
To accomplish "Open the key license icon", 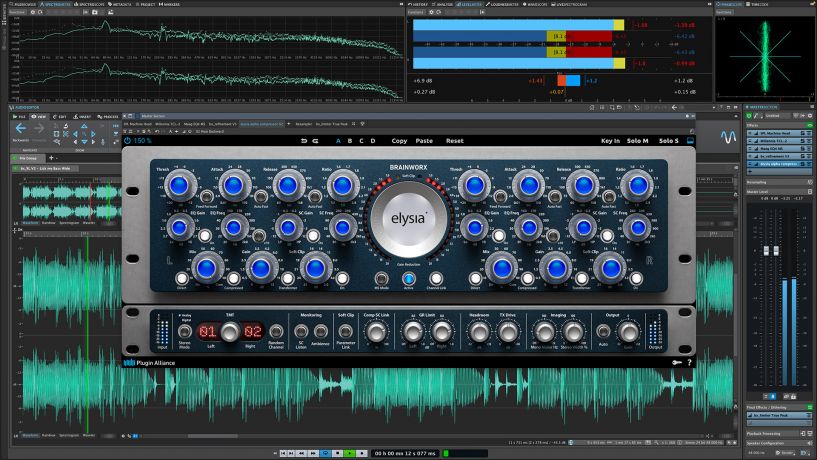I will click(676, 363).
